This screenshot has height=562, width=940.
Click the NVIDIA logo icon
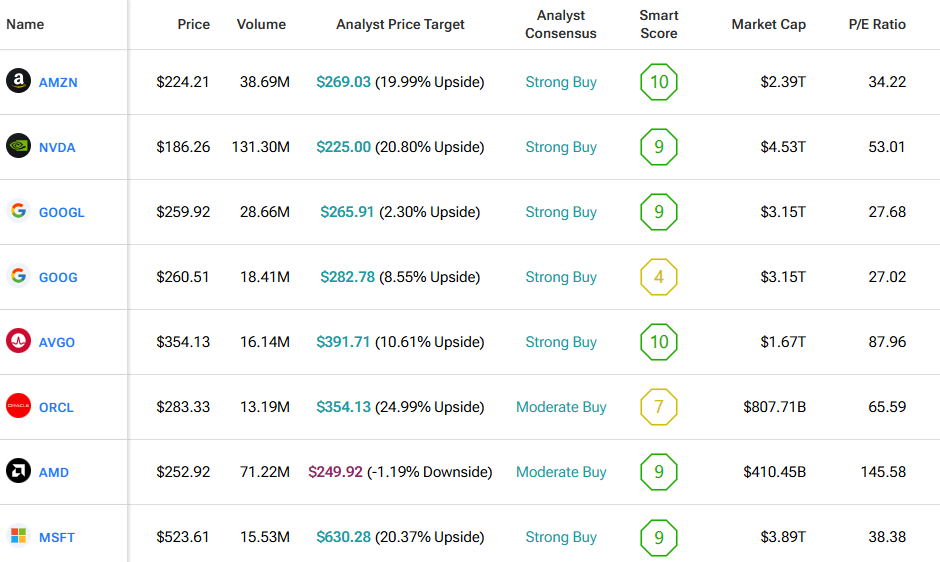click(18, 147)
